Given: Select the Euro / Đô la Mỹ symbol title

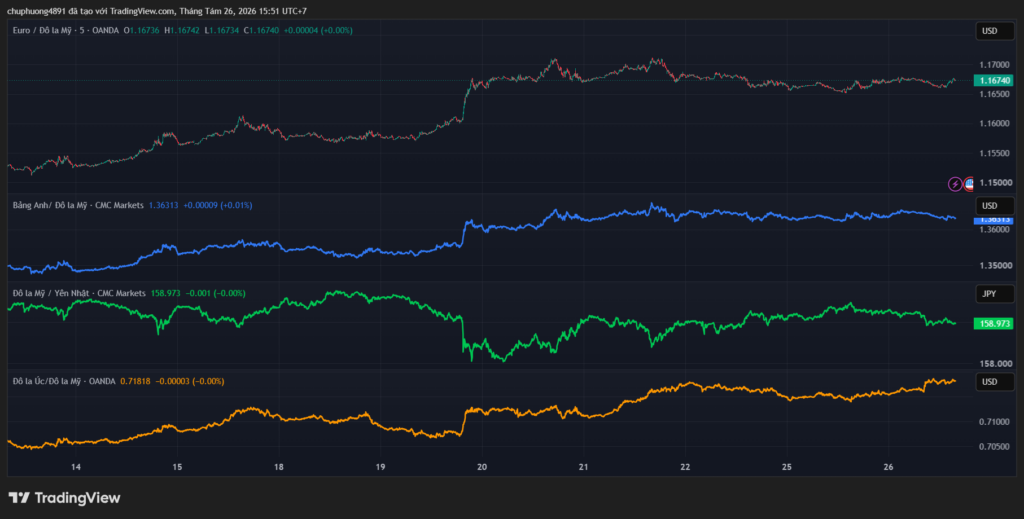Looking at the screenshot, I should (x=65, y=30).
